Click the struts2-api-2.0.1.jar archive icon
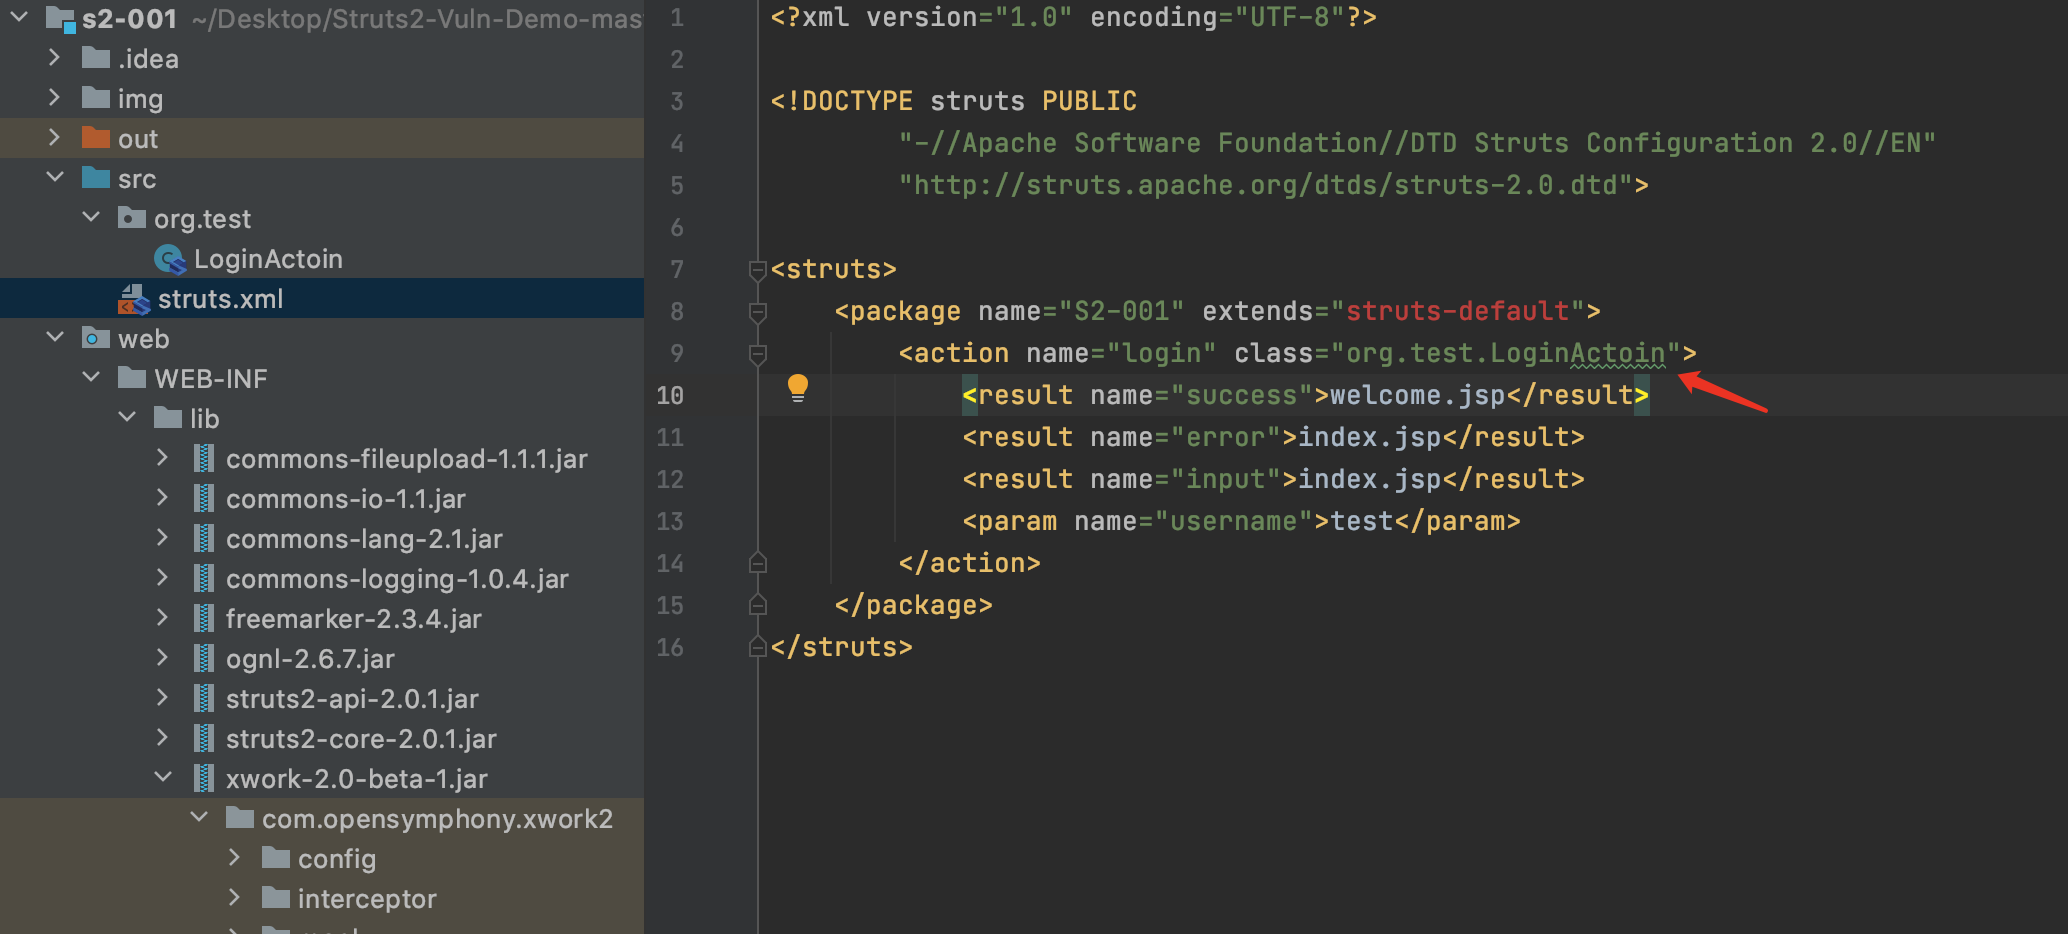 pyautogui.click(x=204, y=698)
